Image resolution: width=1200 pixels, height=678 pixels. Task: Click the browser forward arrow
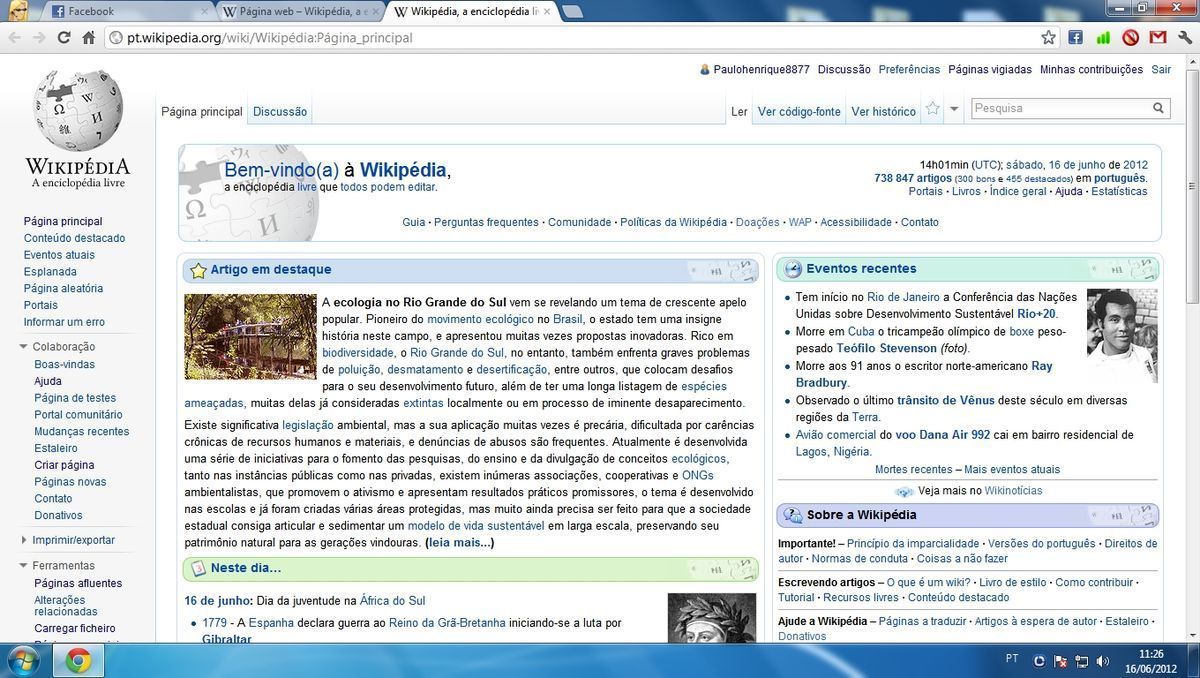point(38,37)
